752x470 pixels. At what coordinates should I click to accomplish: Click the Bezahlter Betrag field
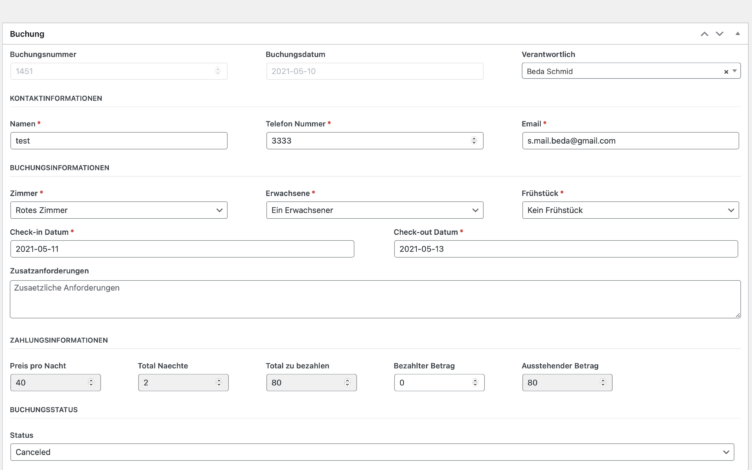click(x=439, y=383)
